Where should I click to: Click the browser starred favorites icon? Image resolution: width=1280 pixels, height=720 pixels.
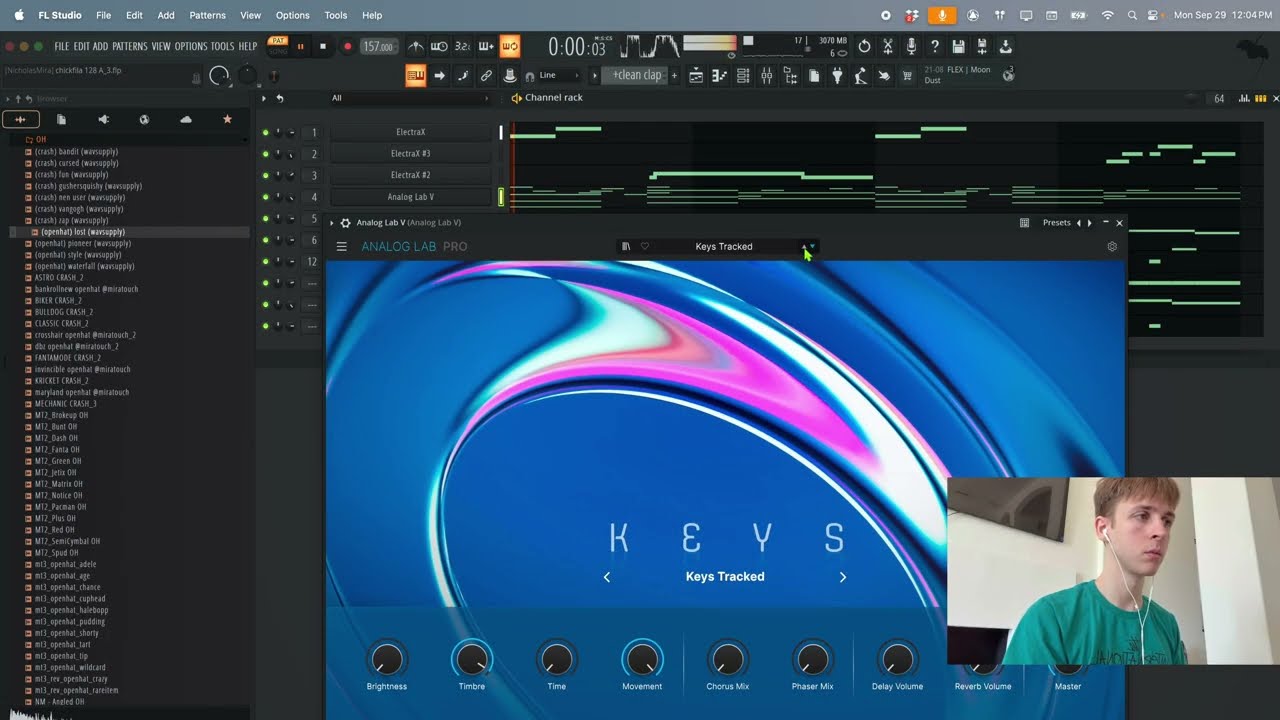(x=227, y=119)
